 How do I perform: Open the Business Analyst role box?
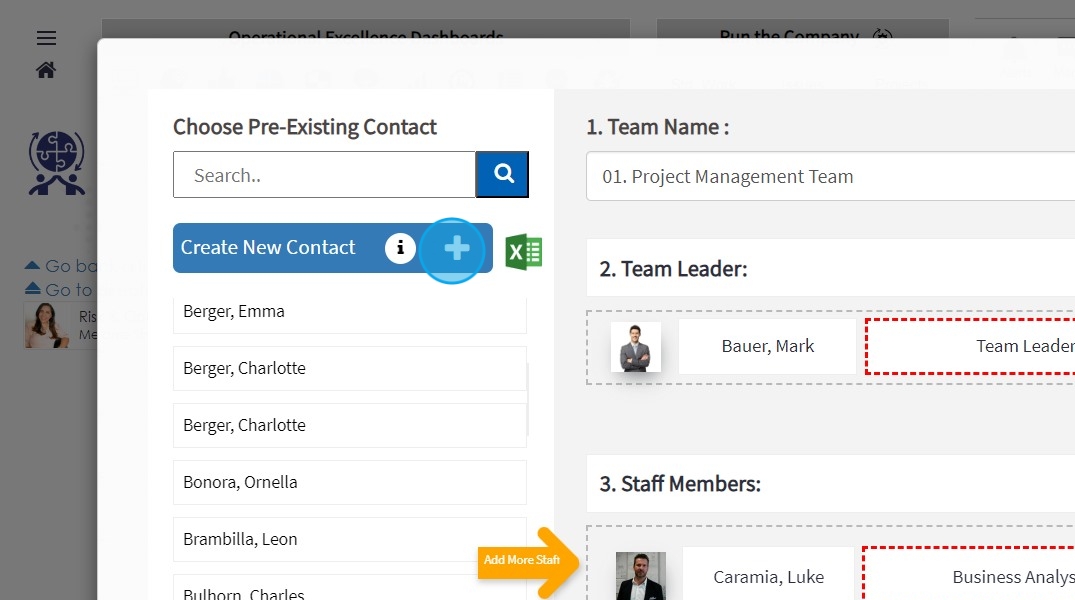pos(969,574)
